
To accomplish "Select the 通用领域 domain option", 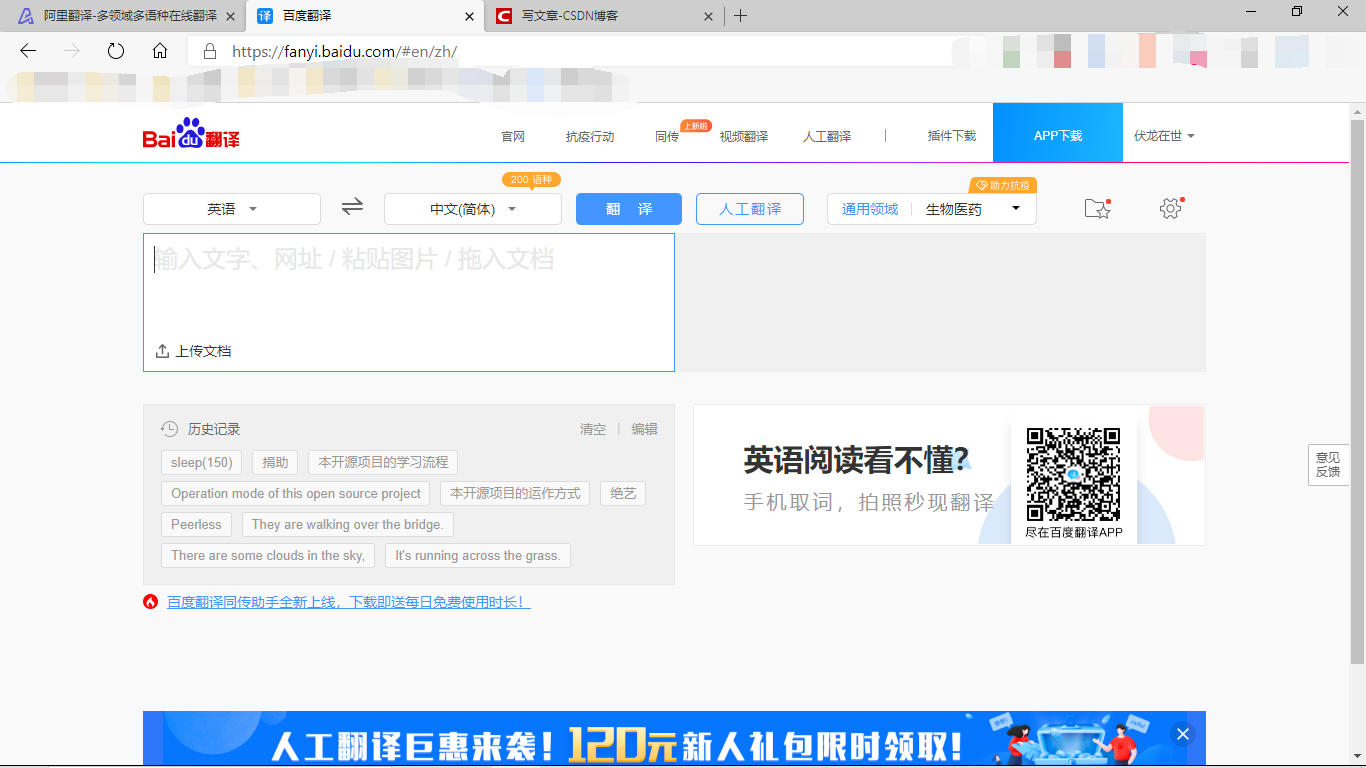I will pos(870,209).
